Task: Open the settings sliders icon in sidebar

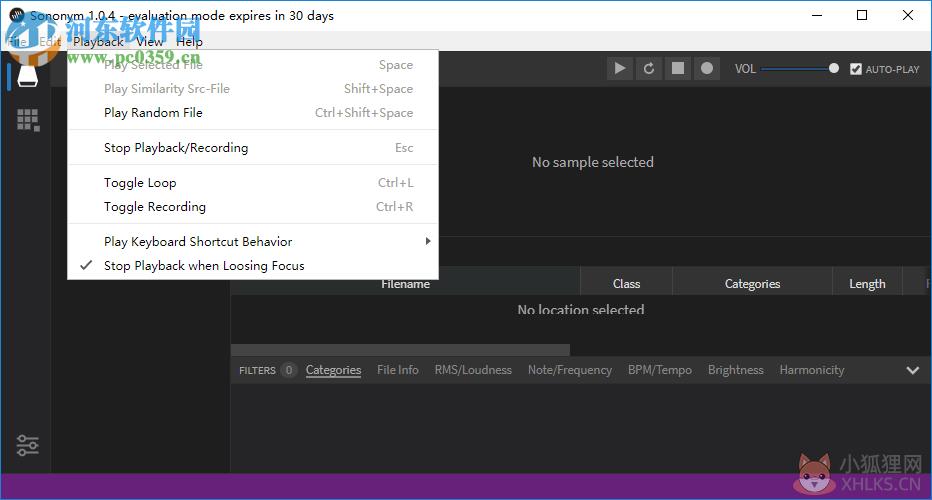Action: 27,445
